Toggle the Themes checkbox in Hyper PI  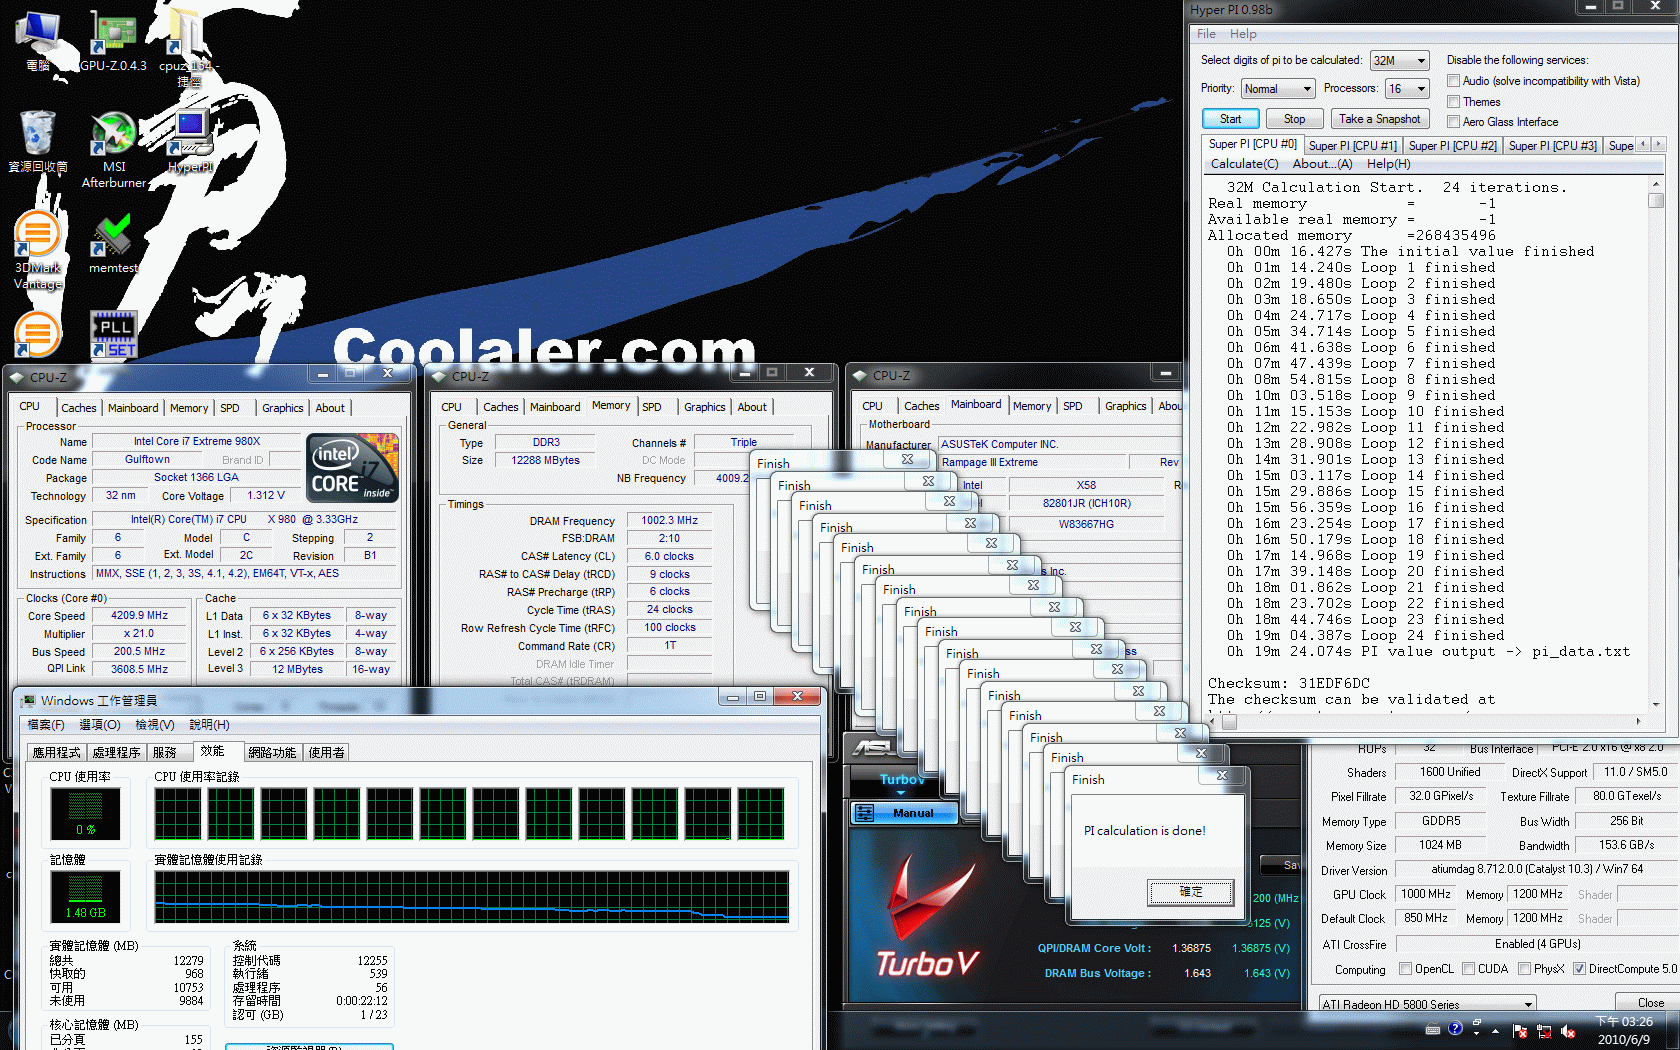tap(1454, 102)
